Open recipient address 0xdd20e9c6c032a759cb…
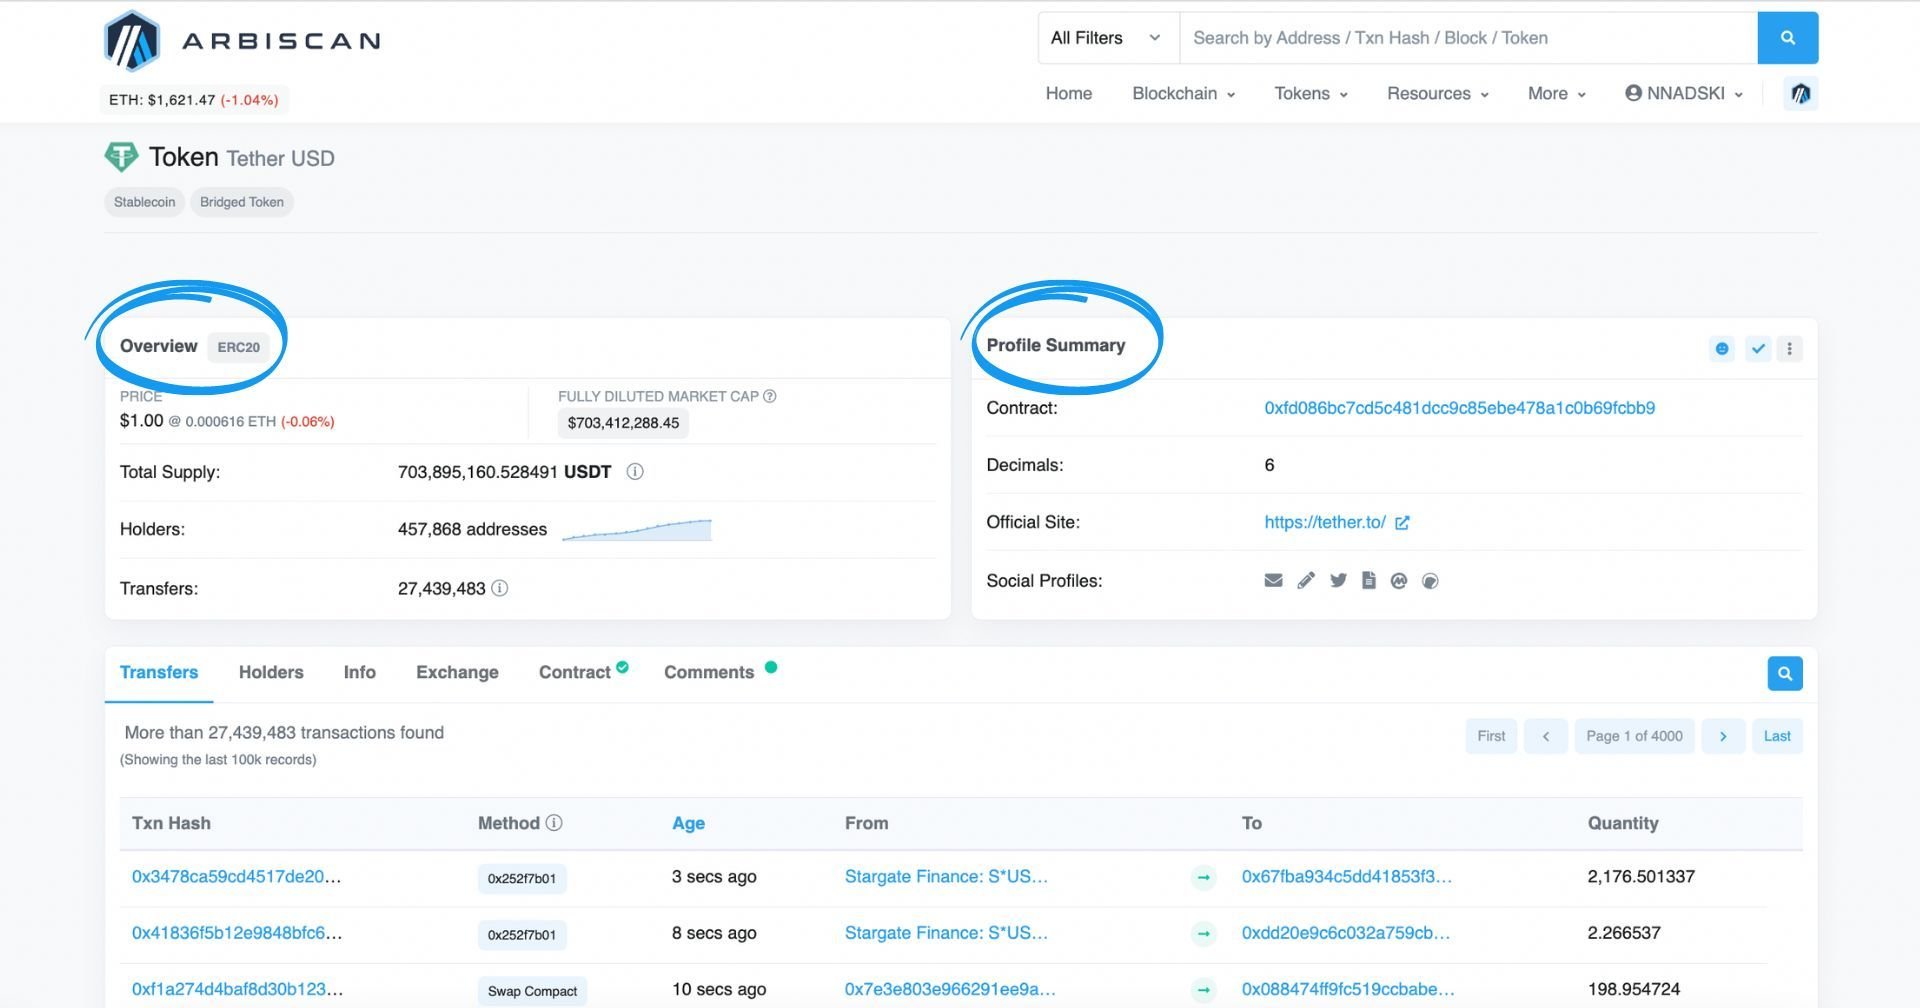The height and width of the screenshot is (1008, 1920). coord(1346,932)
